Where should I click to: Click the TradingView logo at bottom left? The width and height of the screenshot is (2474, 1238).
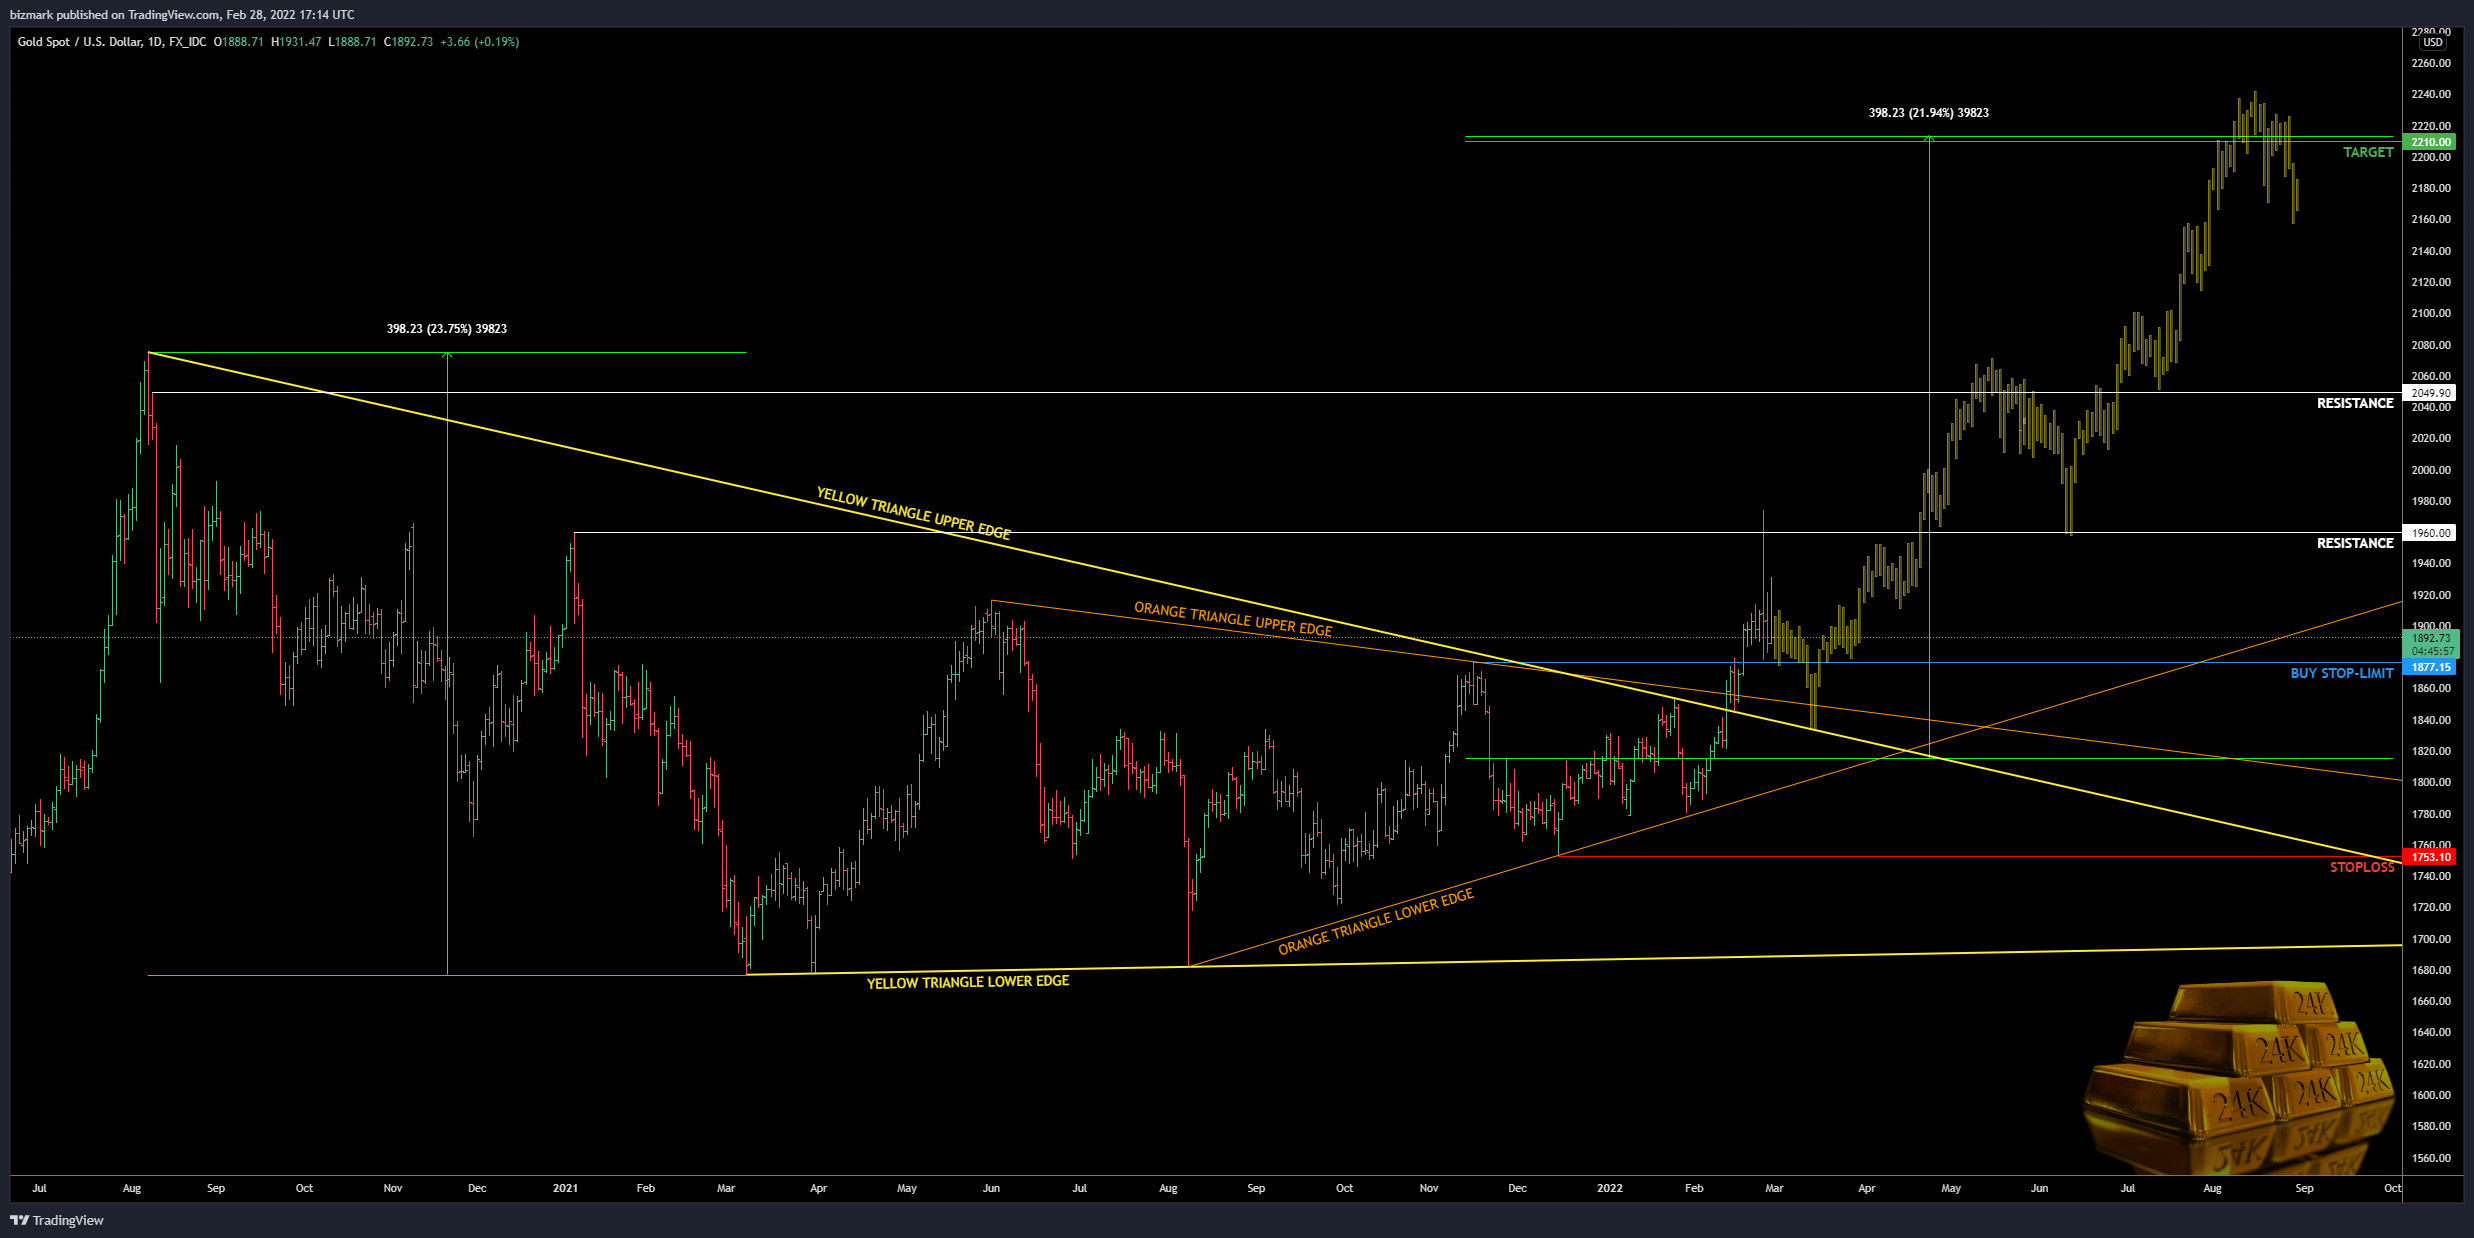[57, 1220]
